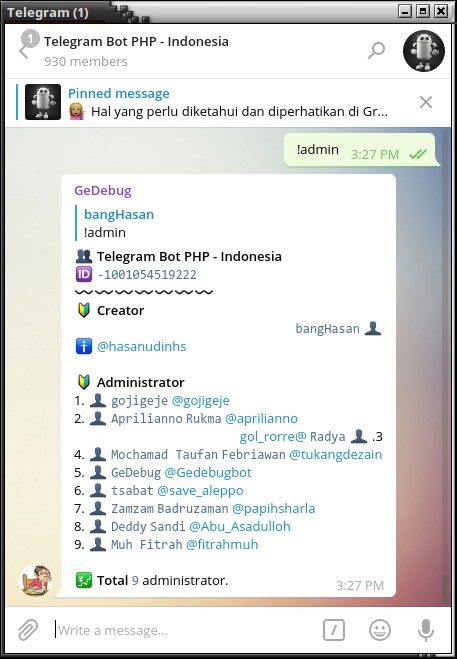Open @gojigeje mention
This screenshot has height=659, width=457.
coord(201,401)
